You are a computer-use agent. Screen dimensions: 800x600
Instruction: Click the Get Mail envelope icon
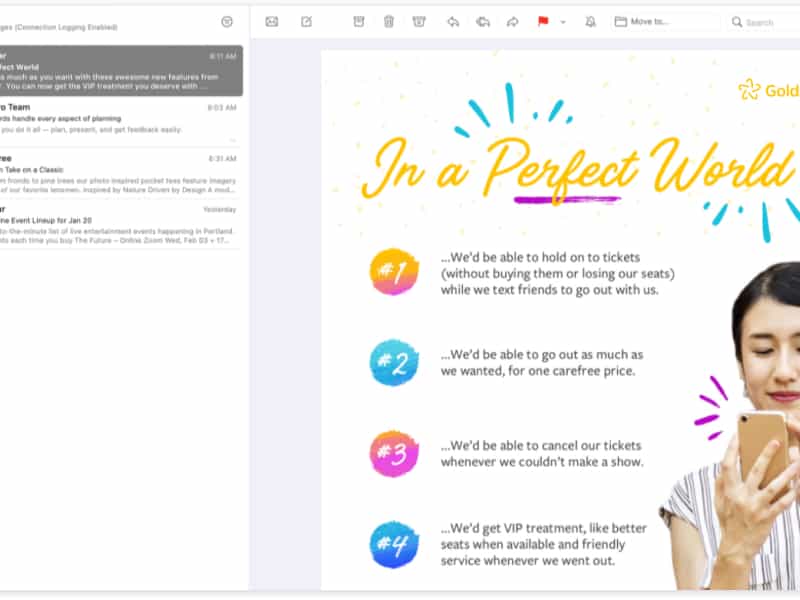(271, 21)
